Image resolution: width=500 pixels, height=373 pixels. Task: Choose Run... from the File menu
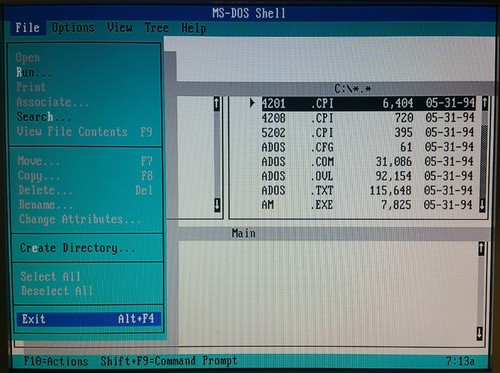click(x=85, y=72)
